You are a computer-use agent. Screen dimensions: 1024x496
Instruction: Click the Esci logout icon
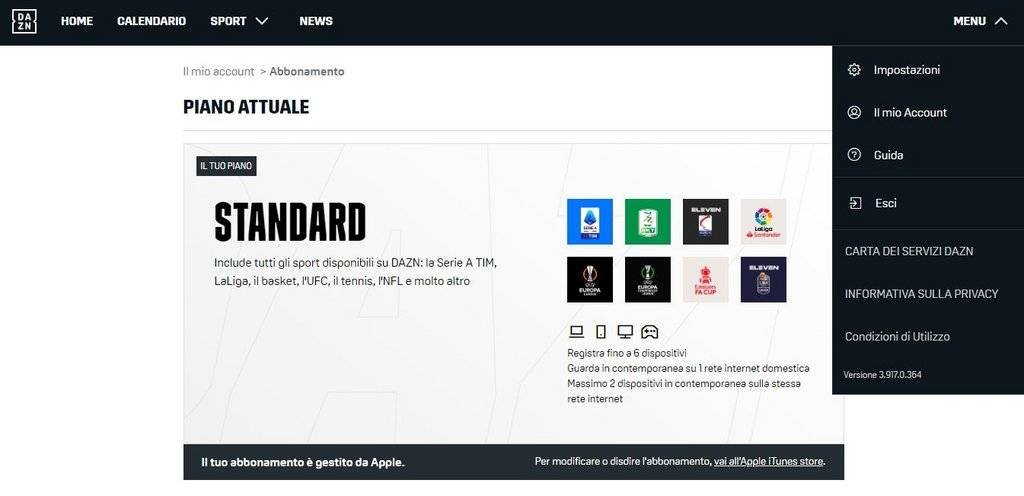tap(855, 203)
